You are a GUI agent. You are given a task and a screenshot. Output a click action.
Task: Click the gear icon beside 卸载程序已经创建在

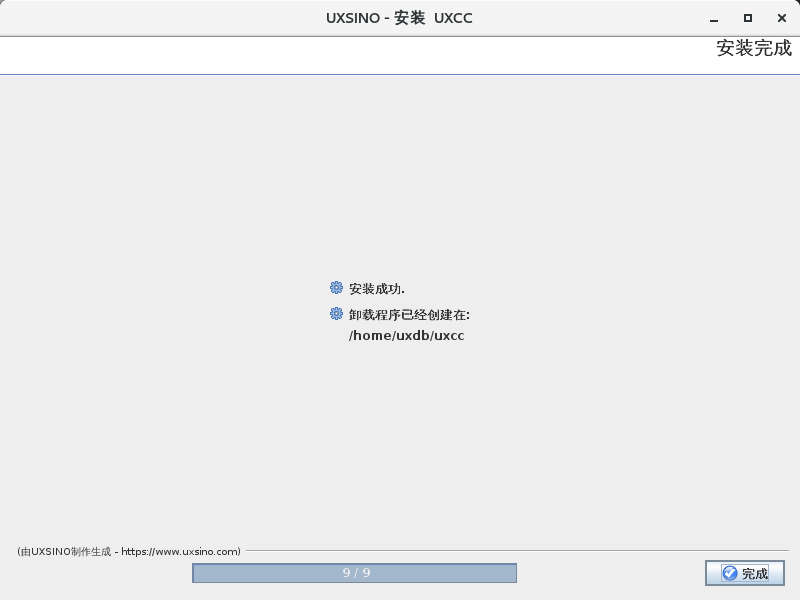pos(336,314)
